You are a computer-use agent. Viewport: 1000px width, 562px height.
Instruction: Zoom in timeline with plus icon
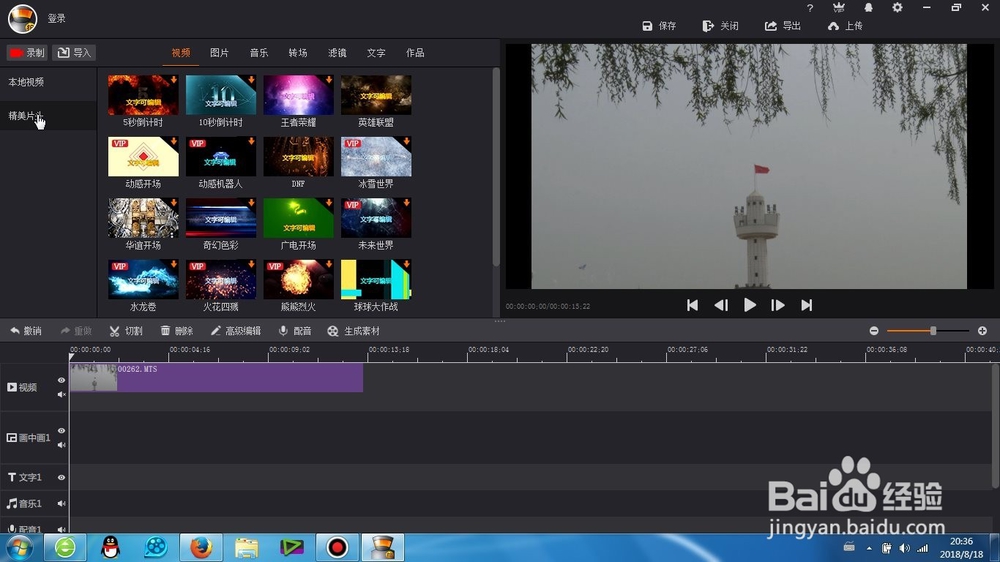point(982,330)
